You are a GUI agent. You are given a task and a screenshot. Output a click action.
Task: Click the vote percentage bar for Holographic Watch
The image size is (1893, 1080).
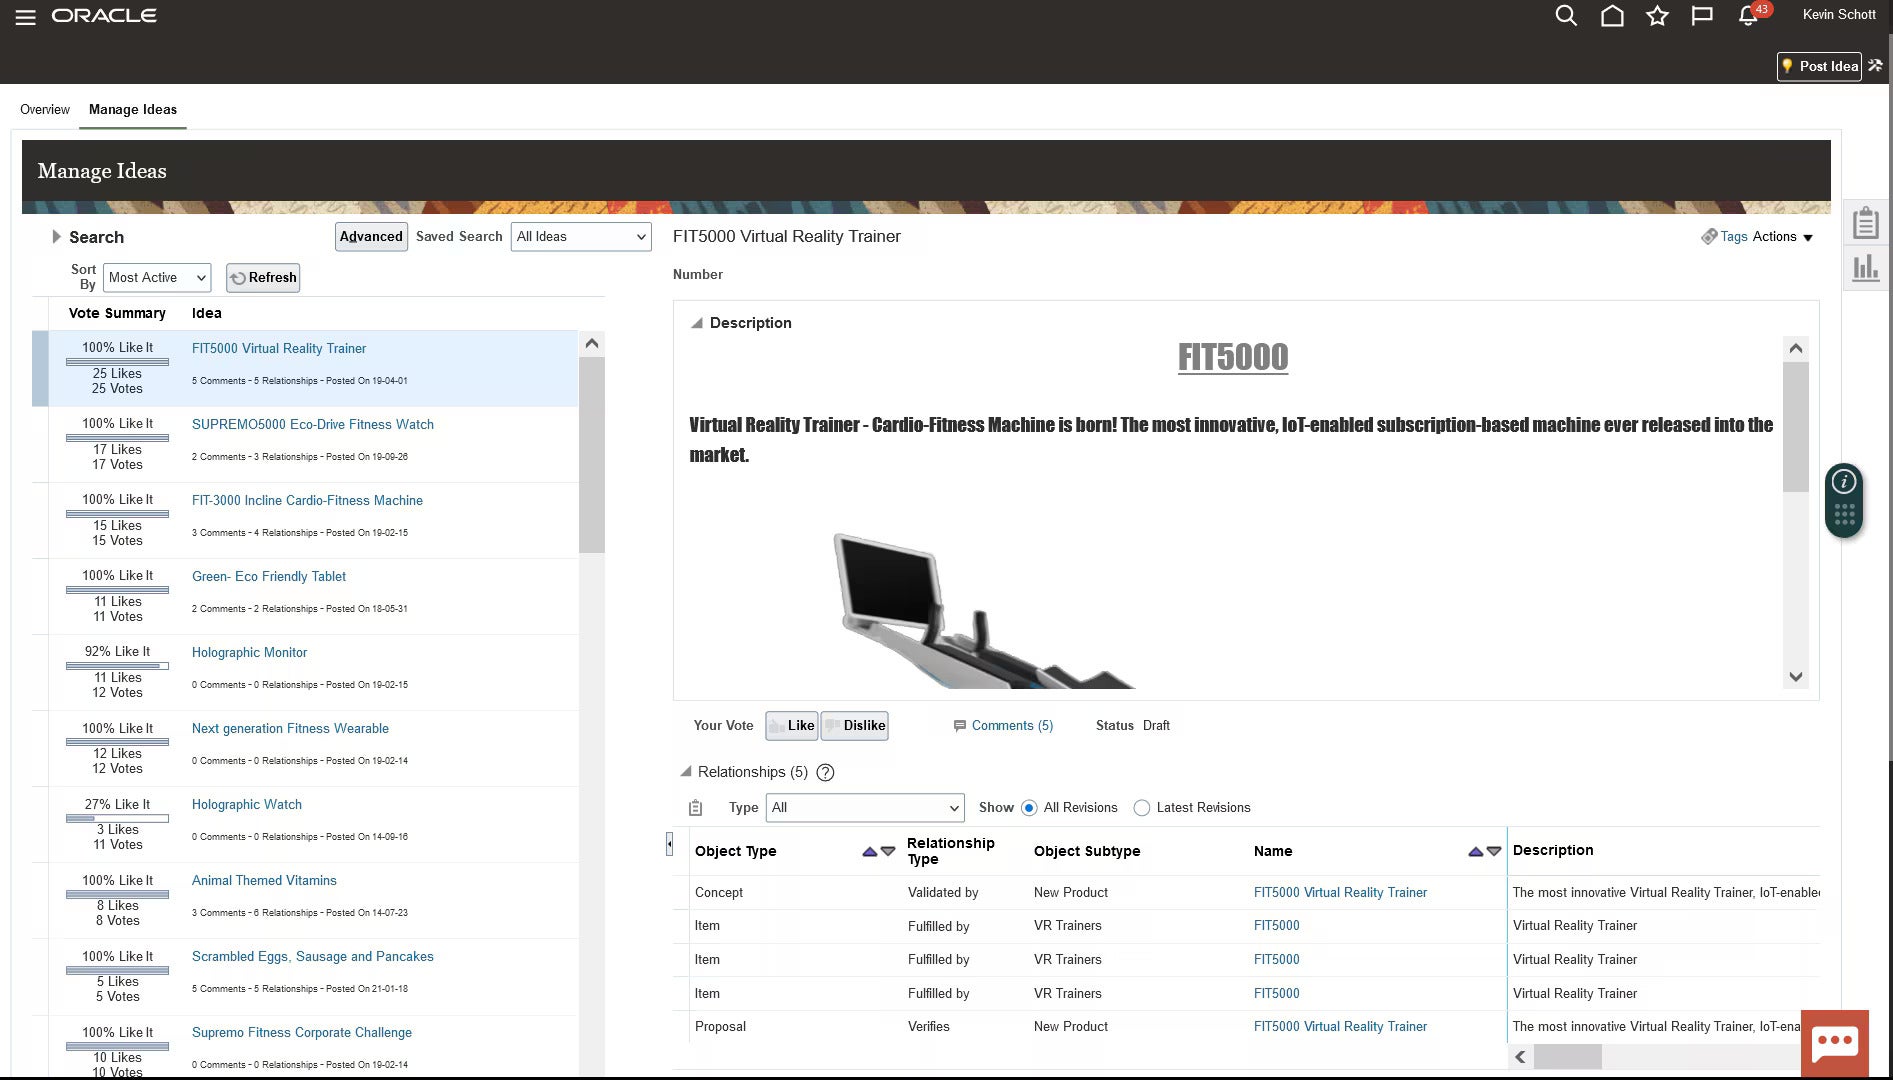[x=117, y=819]
